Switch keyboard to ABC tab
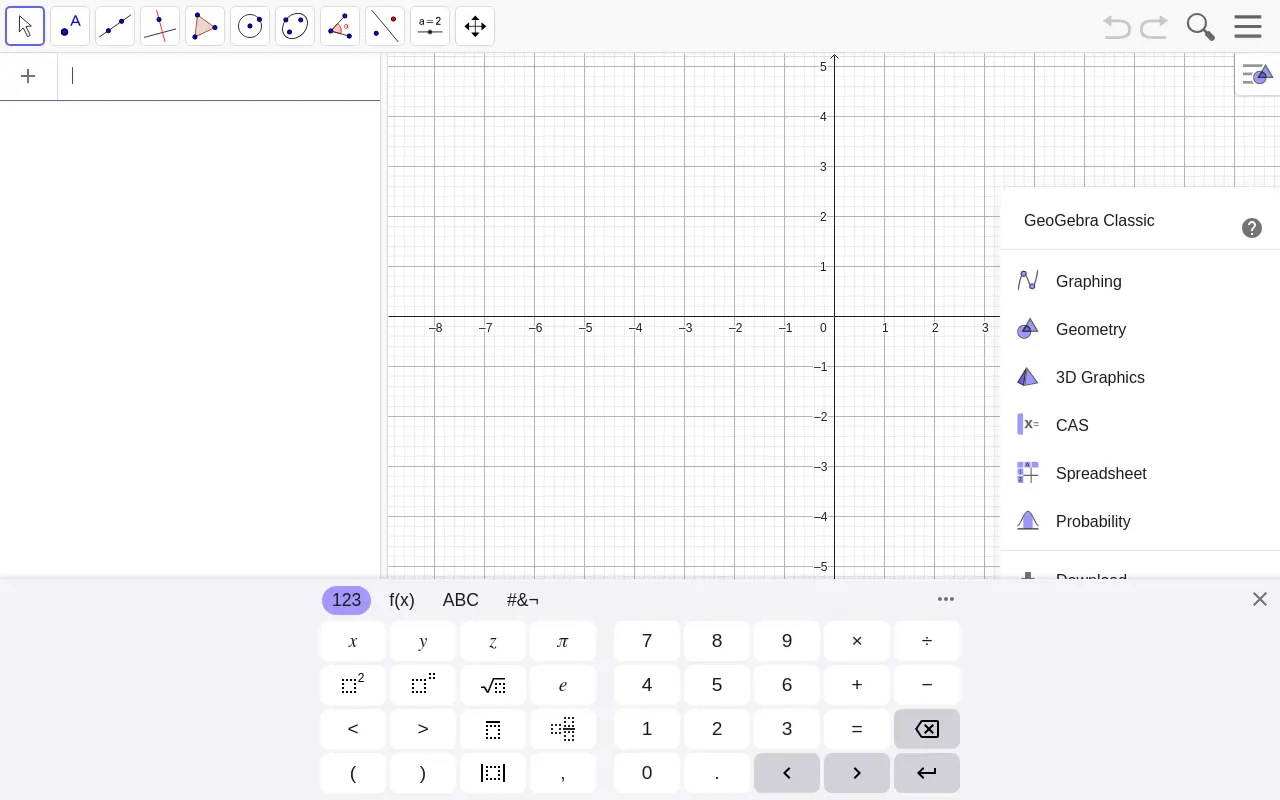Screen dimensions: 1280x800 [461, 600]
